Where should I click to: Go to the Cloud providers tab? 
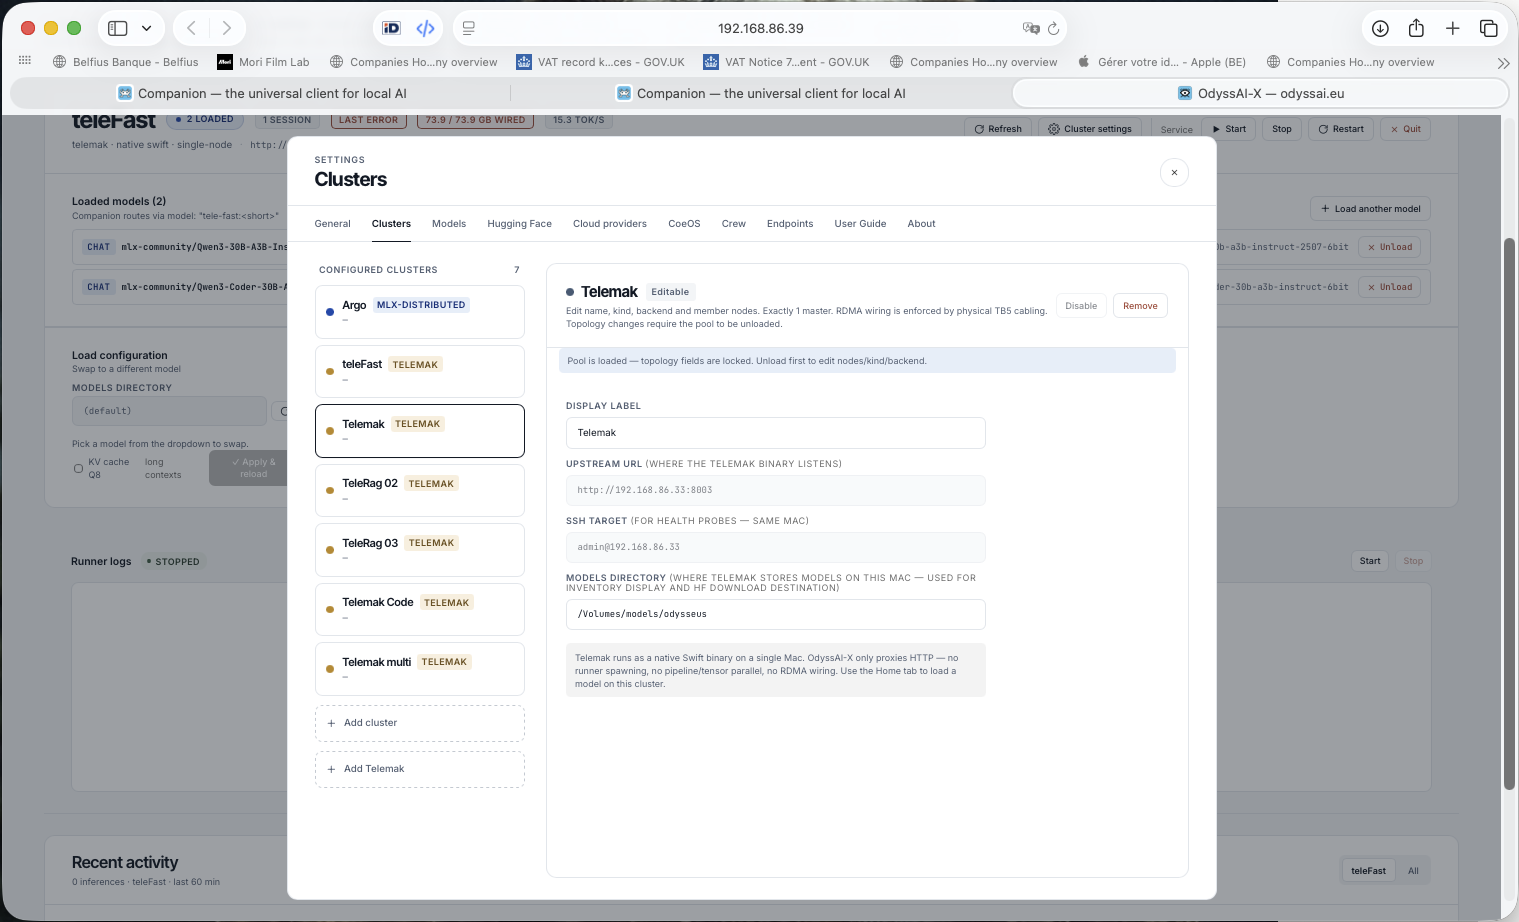610,224
